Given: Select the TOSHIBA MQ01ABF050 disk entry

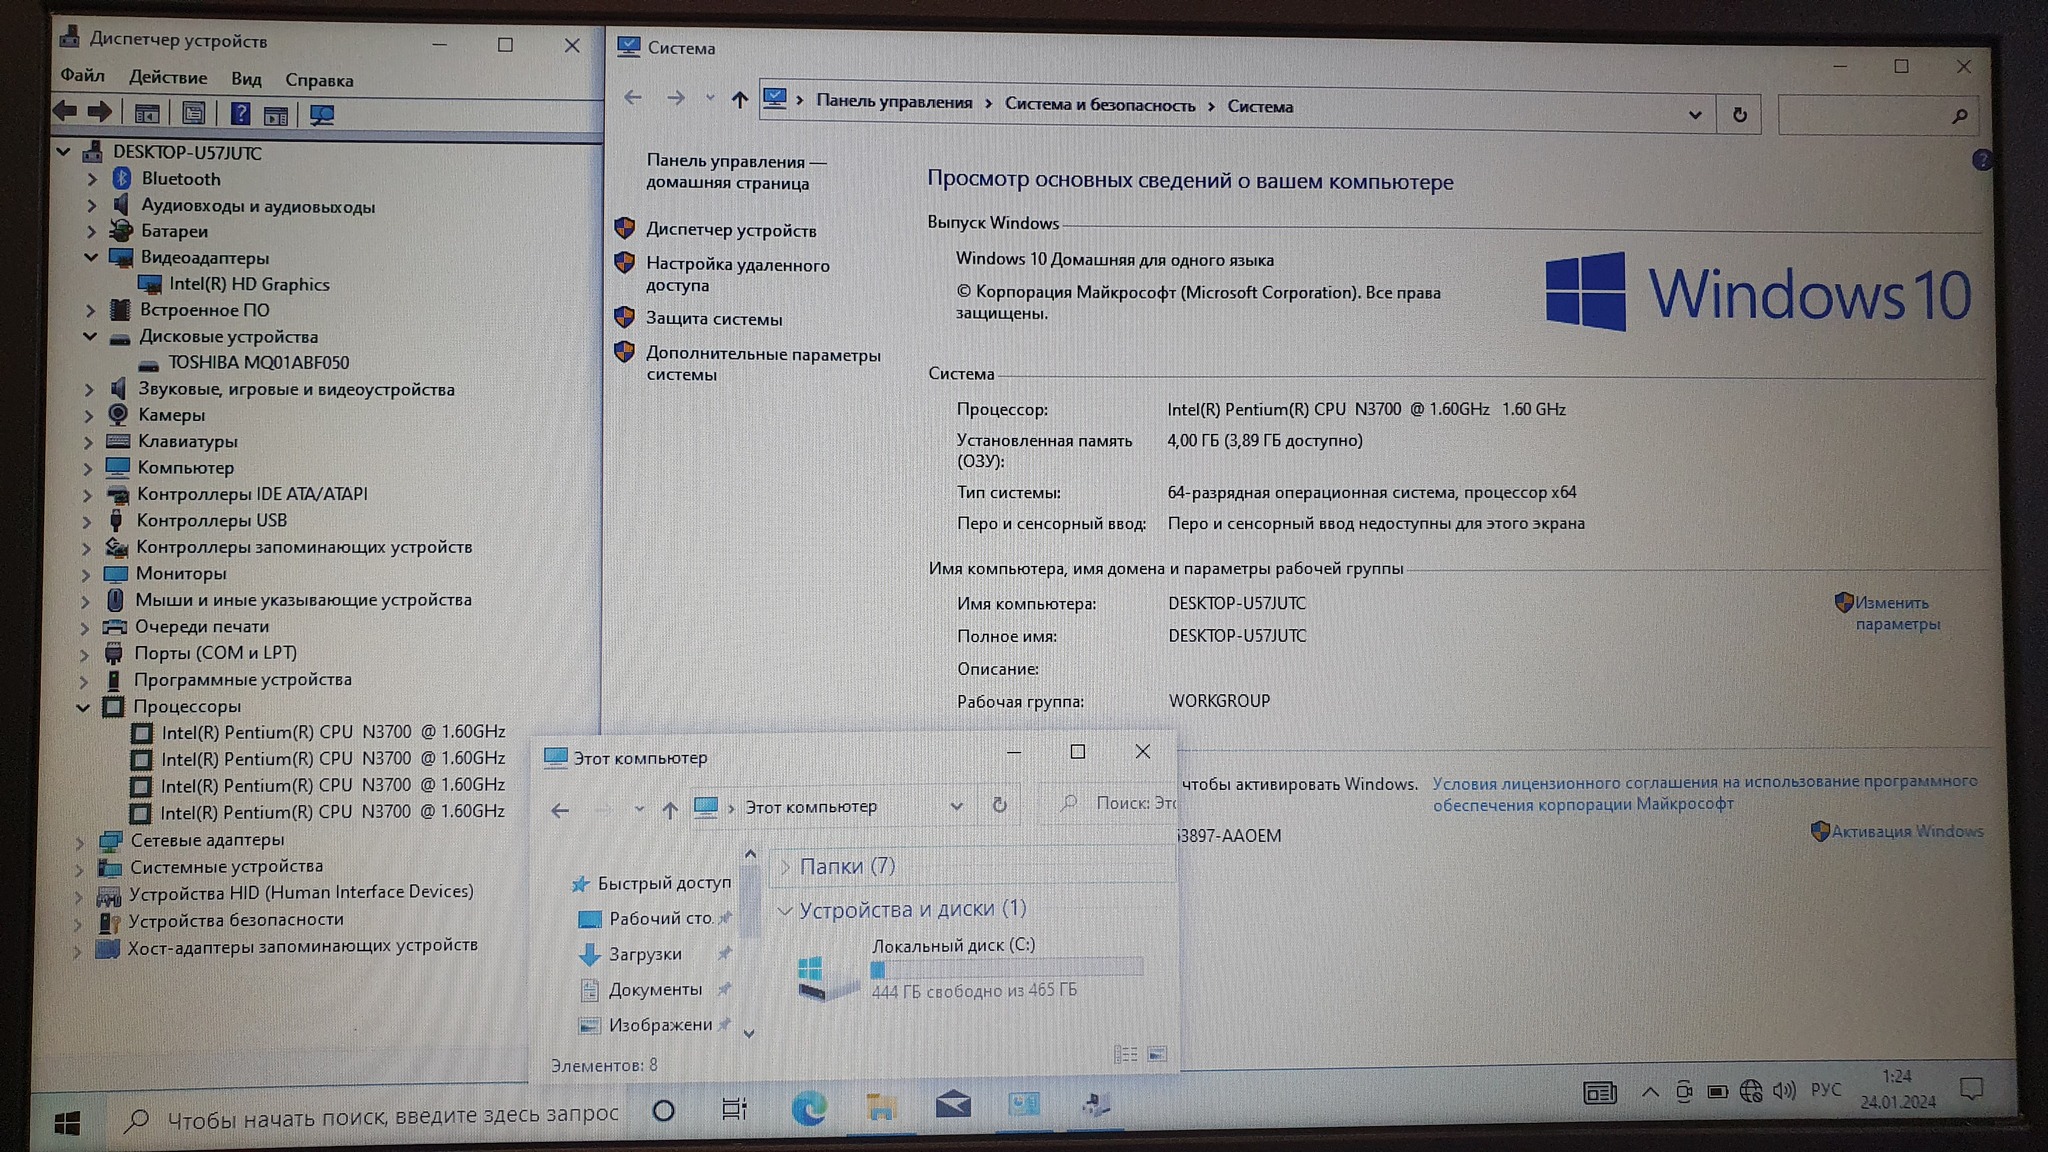Looking at the screenshot, I should (258, 363).
